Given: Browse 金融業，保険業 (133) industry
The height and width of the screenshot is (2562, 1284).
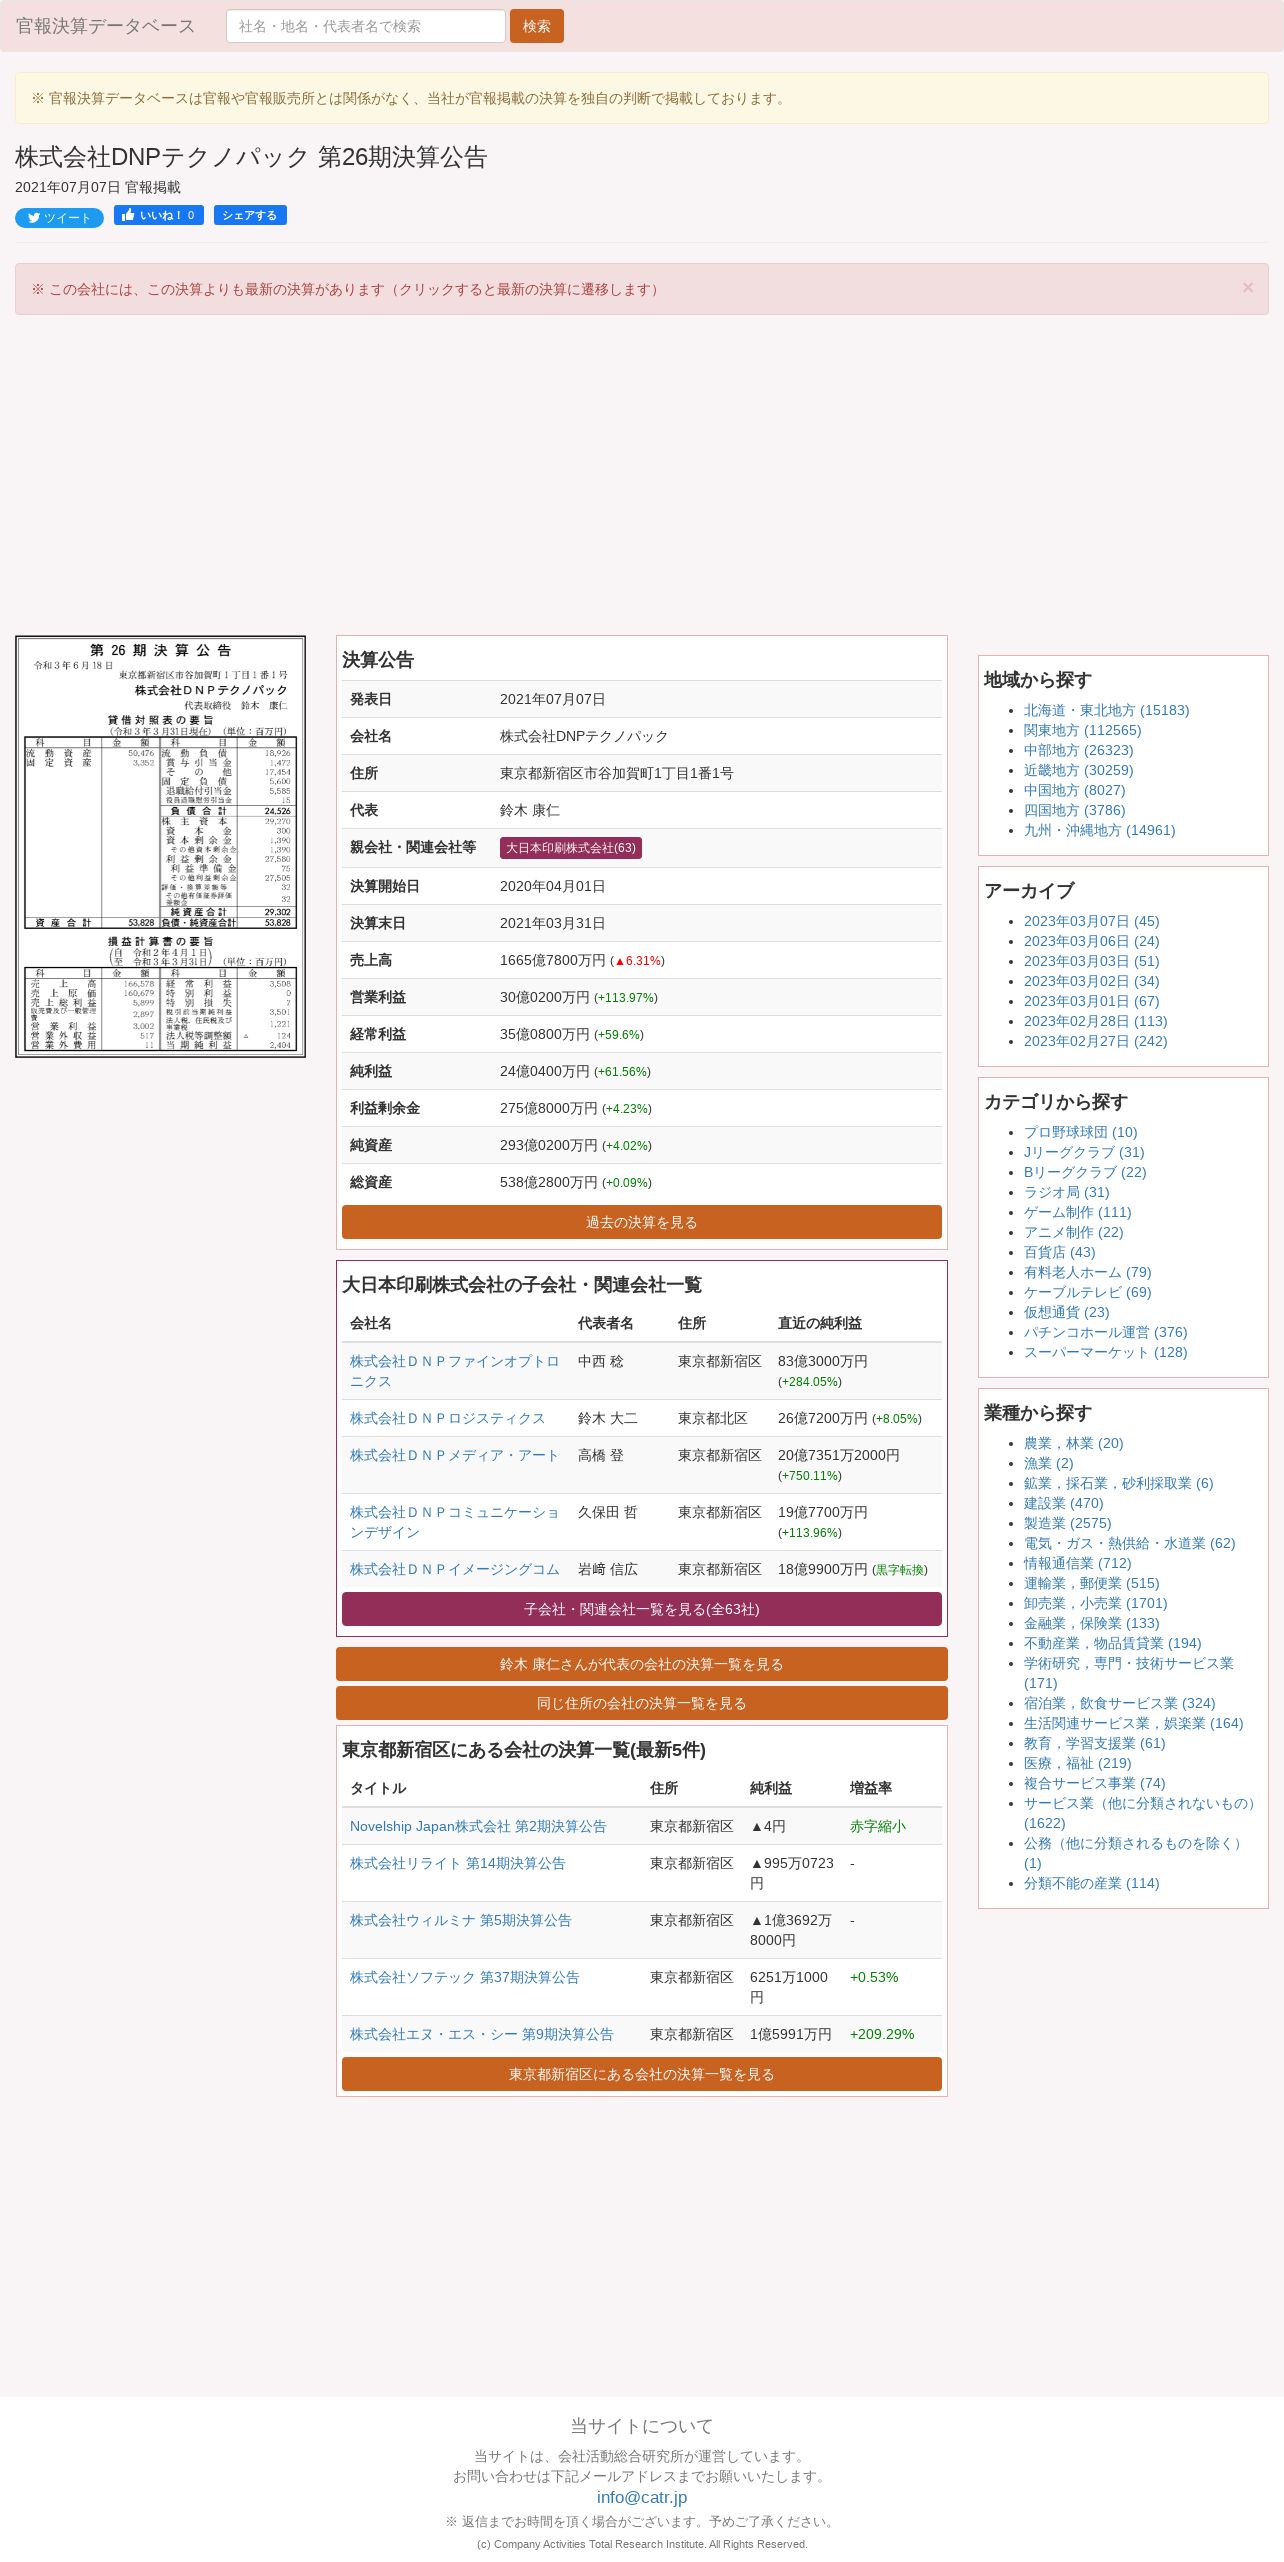Looking at the screenshot, I should (x=1091, y=1623).
